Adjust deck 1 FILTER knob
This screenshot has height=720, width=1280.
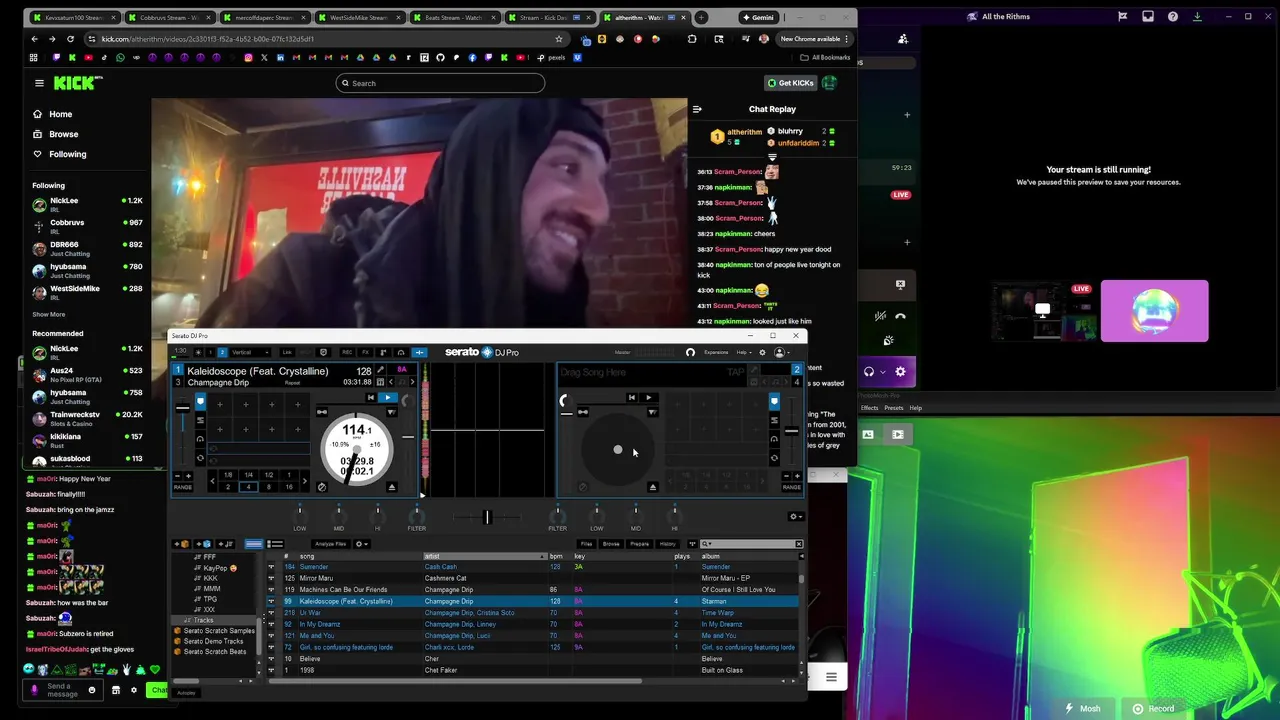click(416, 515)
